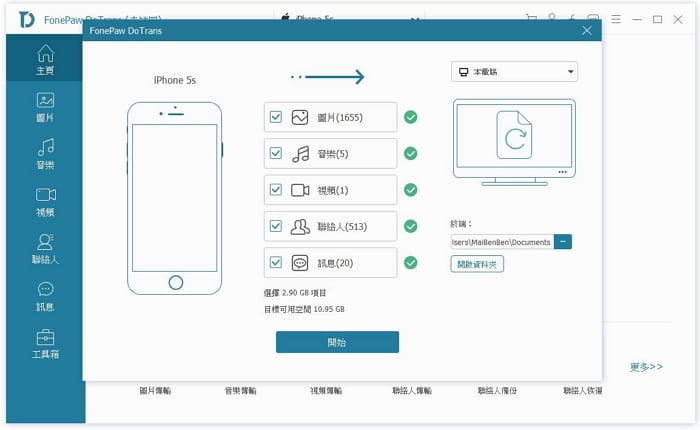Select 視頻傳輸 in the main window
Image resolution: width=700 pixels, height=430 pixels.
(x=326, y=391)
